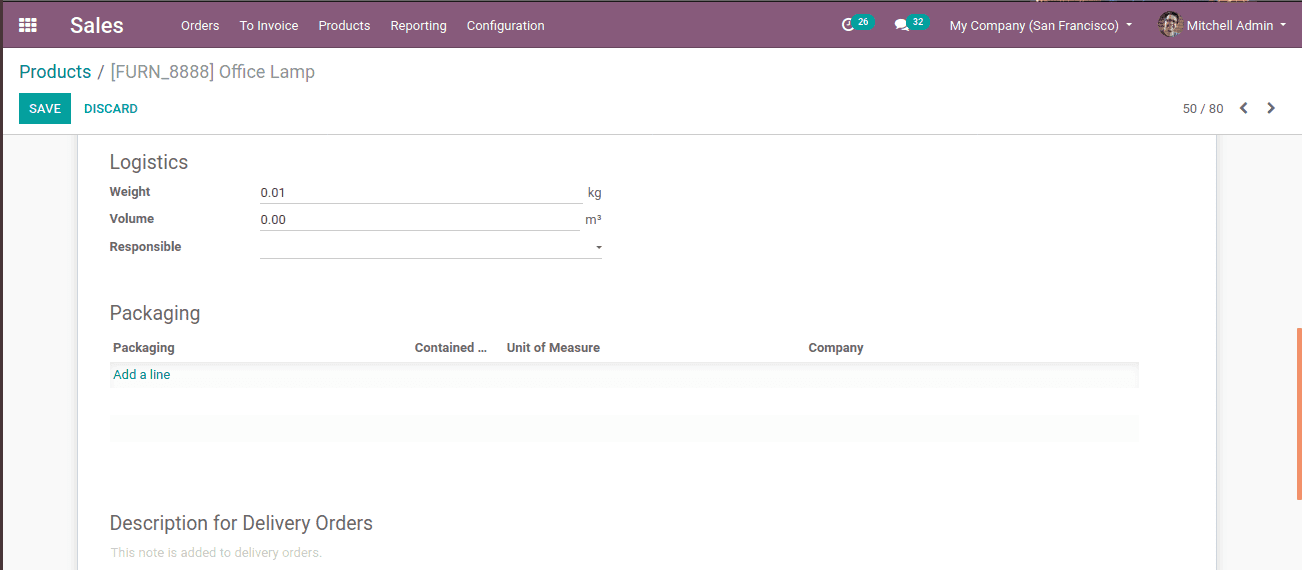Click Mitchell Admin avatar picture
This screenshot has width=1302, height=570.
pyautogui.click(x=1170, y=25)
